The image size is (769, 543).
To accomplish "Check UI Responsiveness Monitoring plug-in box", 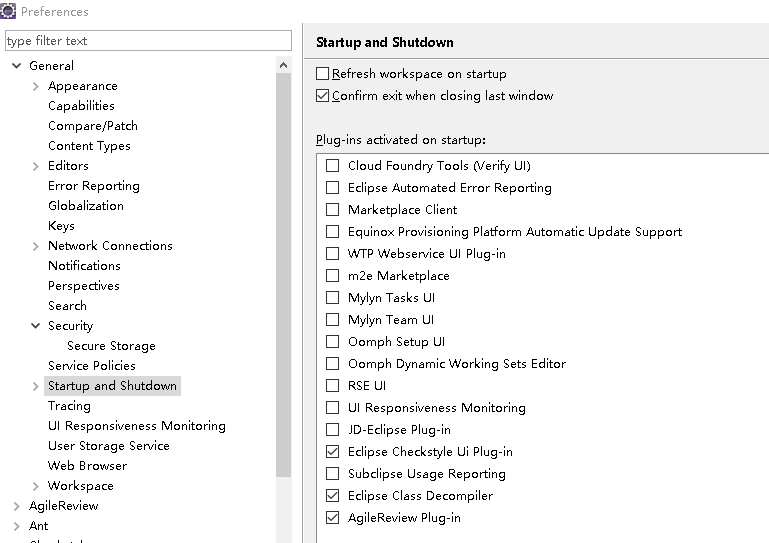I will pyautogui.click(x=333, y=408).
